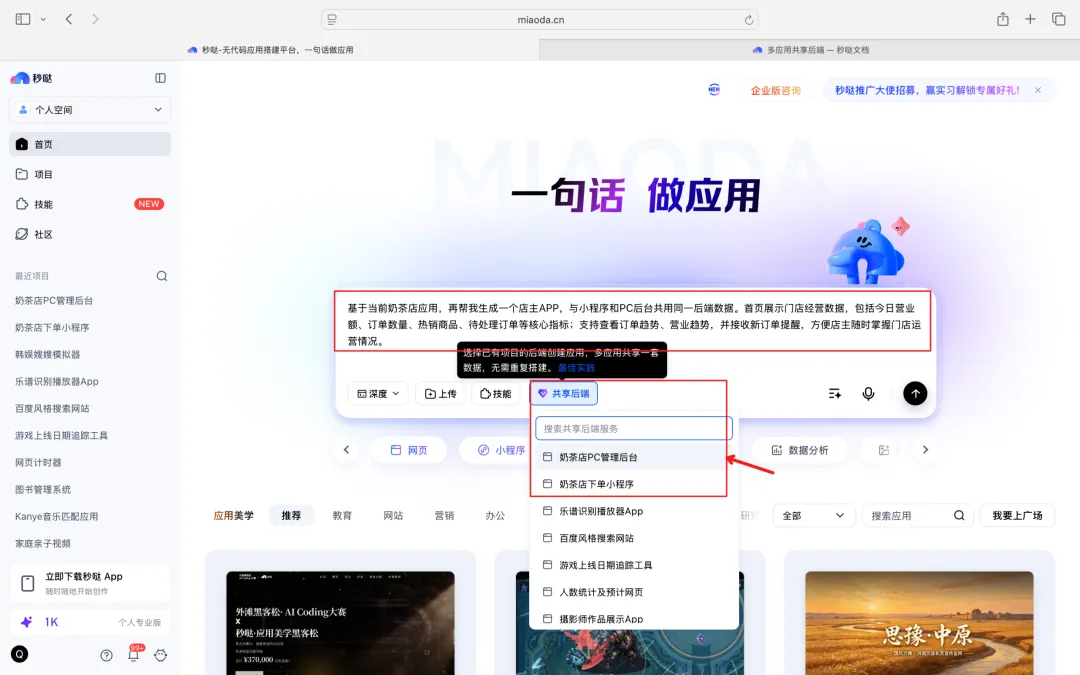The image size is (1080, 675).
Task: Select 摄影师作品展示App in backend dropdown
Action: point(634,619)
